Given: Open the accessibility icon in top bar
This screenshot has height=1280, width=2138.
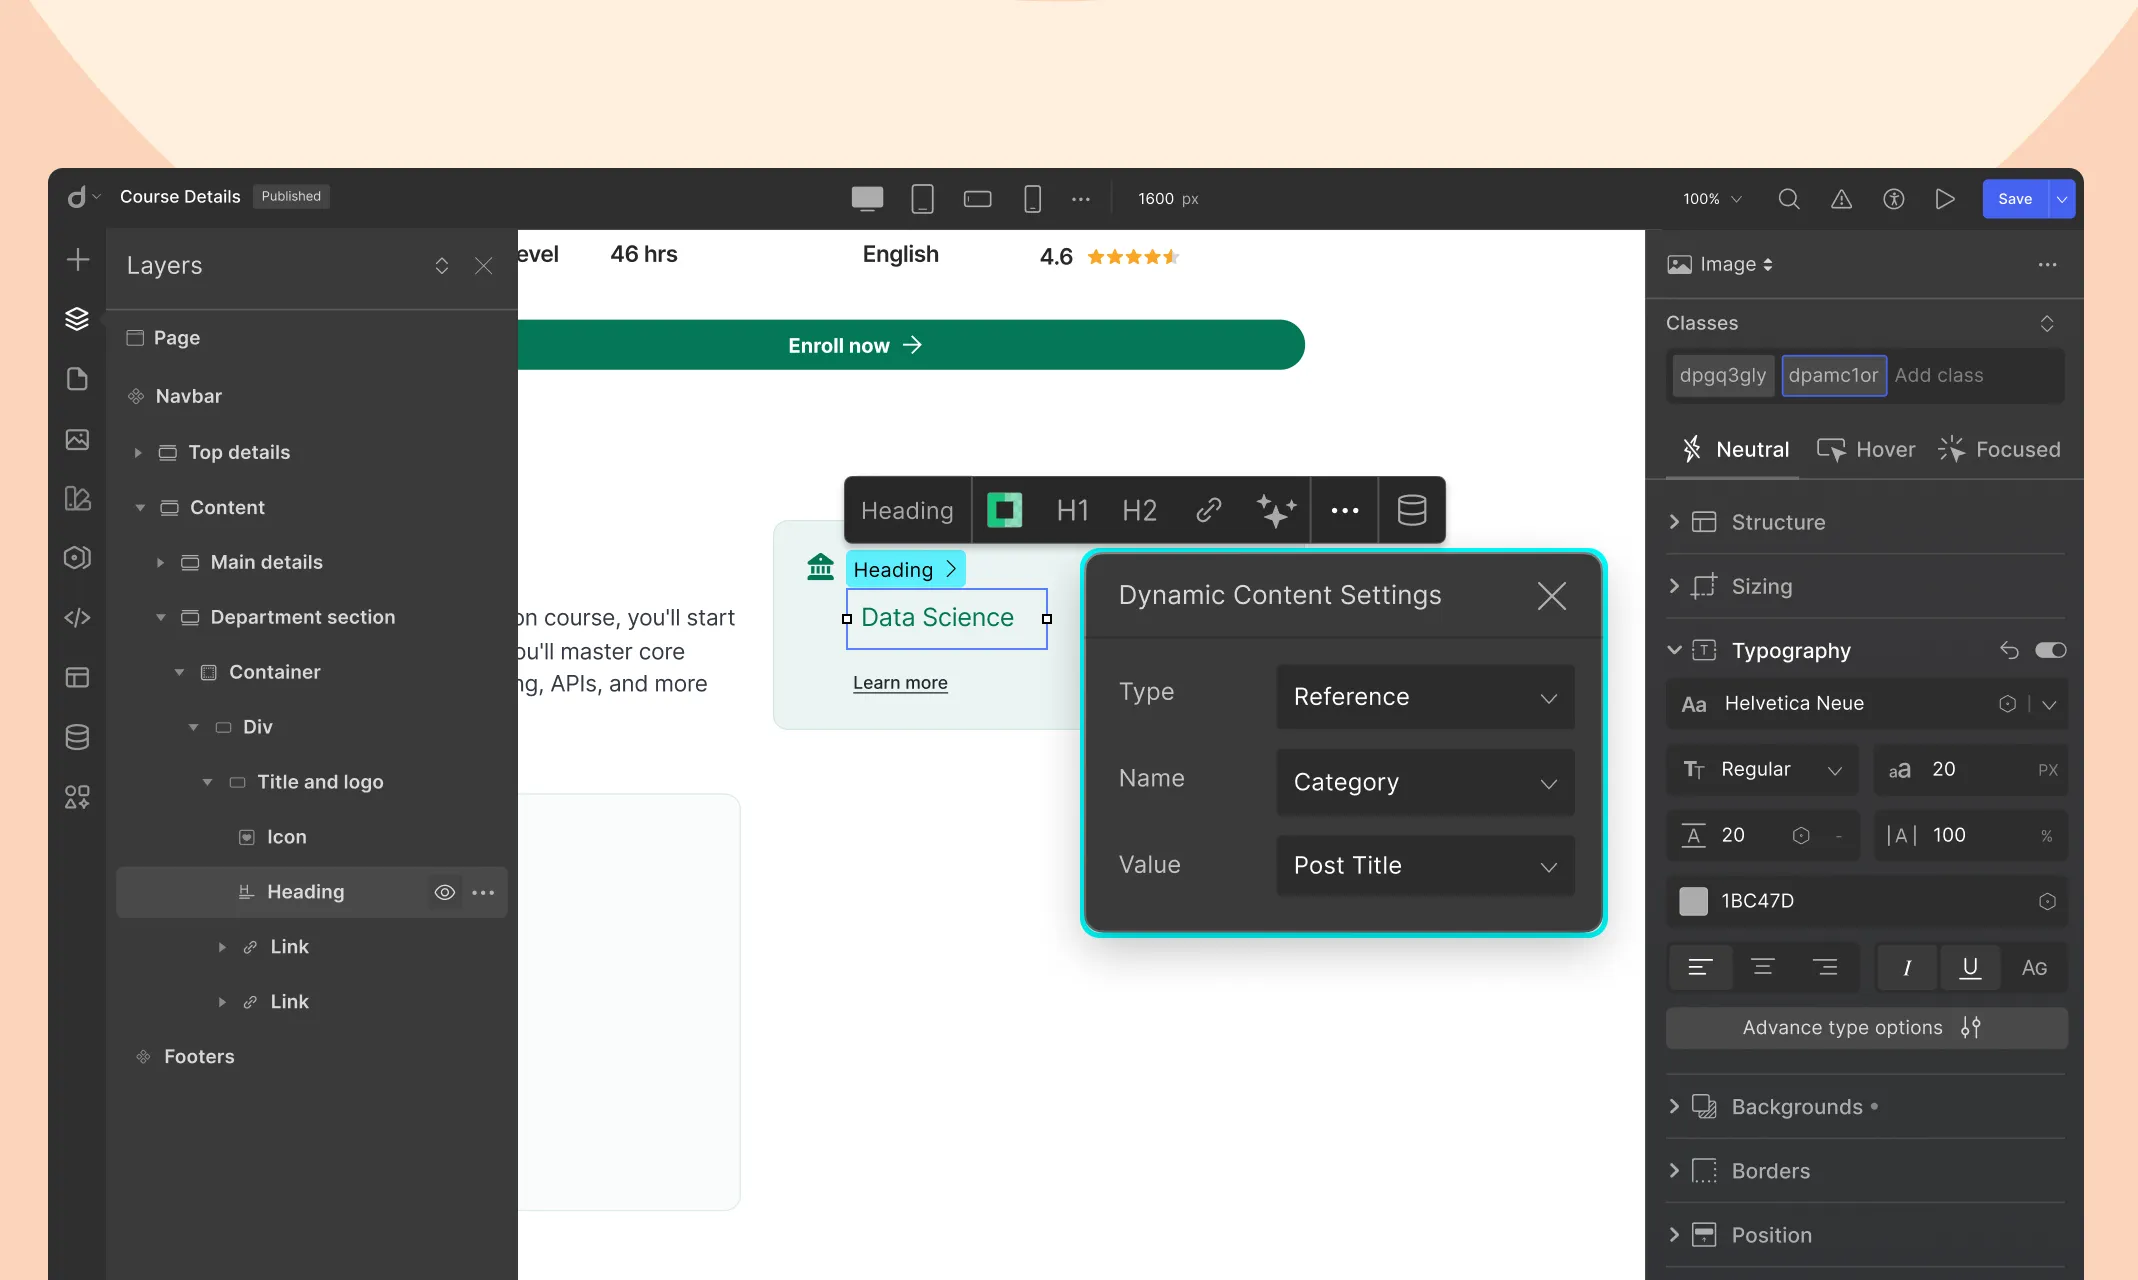Looking at the screenshot, I should click(1893, 199).
